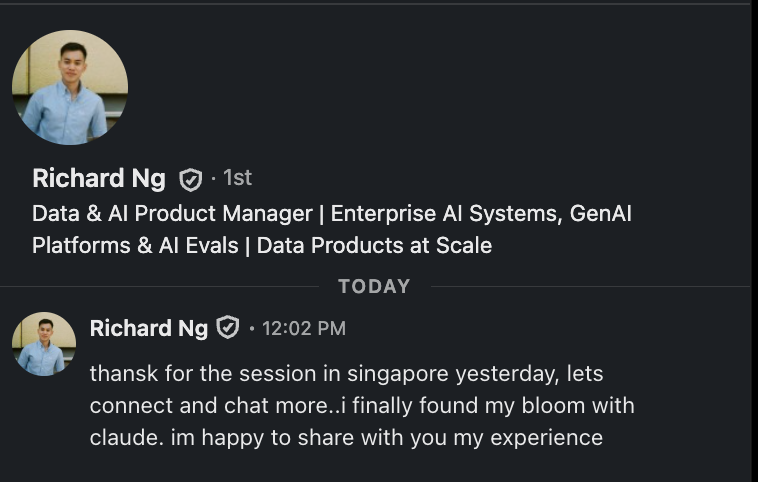Click the message line starting with 'thansk for the session'
758x482 pixels.
coord(347,374)
